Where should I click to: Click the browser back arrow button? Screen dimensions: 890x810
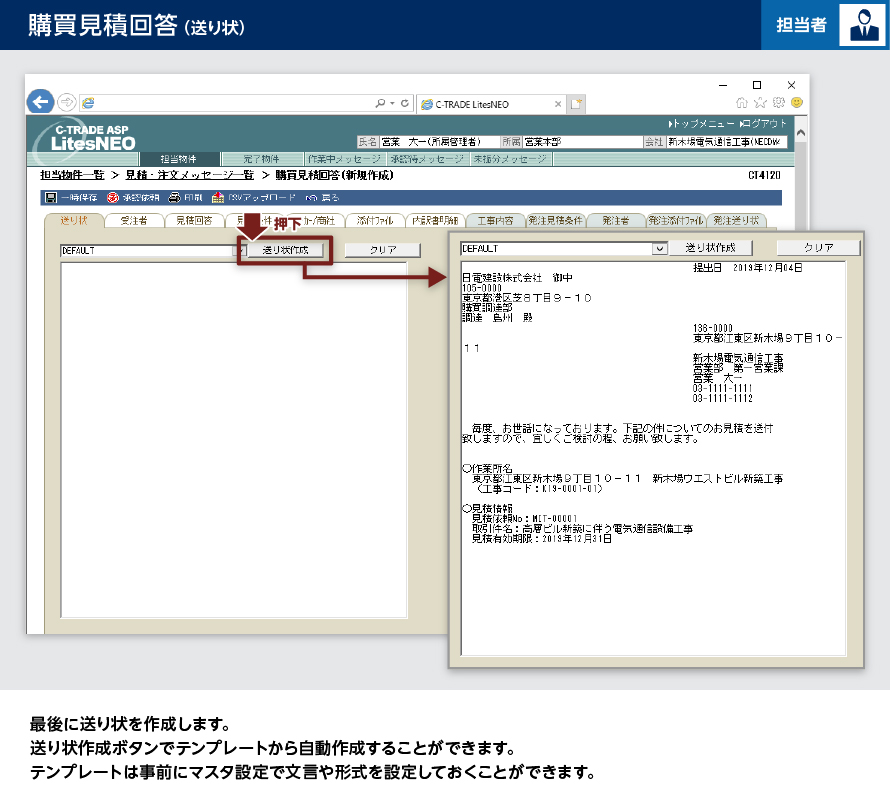click(x=40, y=102)
